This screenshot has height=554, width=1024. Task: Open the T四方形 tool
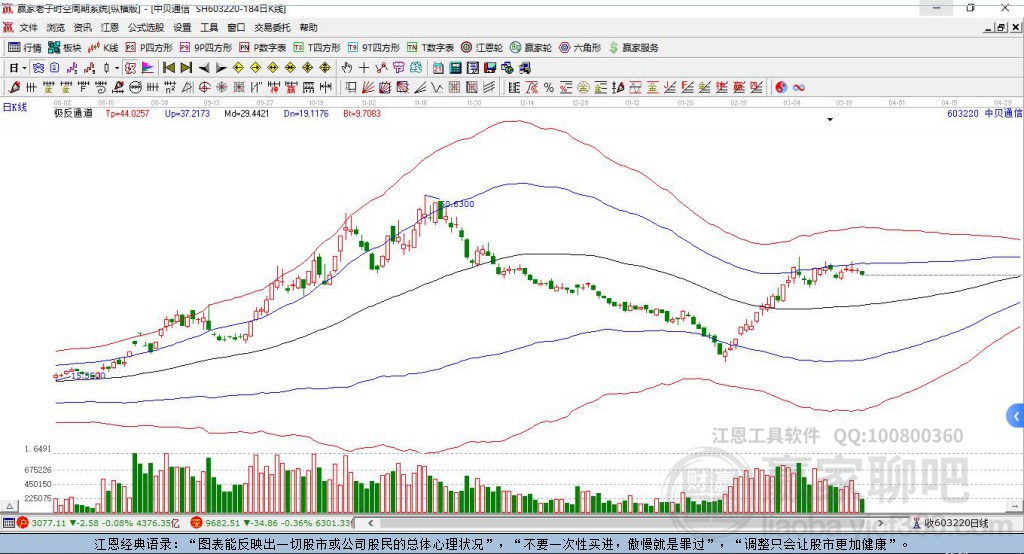click(x=317, y=48)
